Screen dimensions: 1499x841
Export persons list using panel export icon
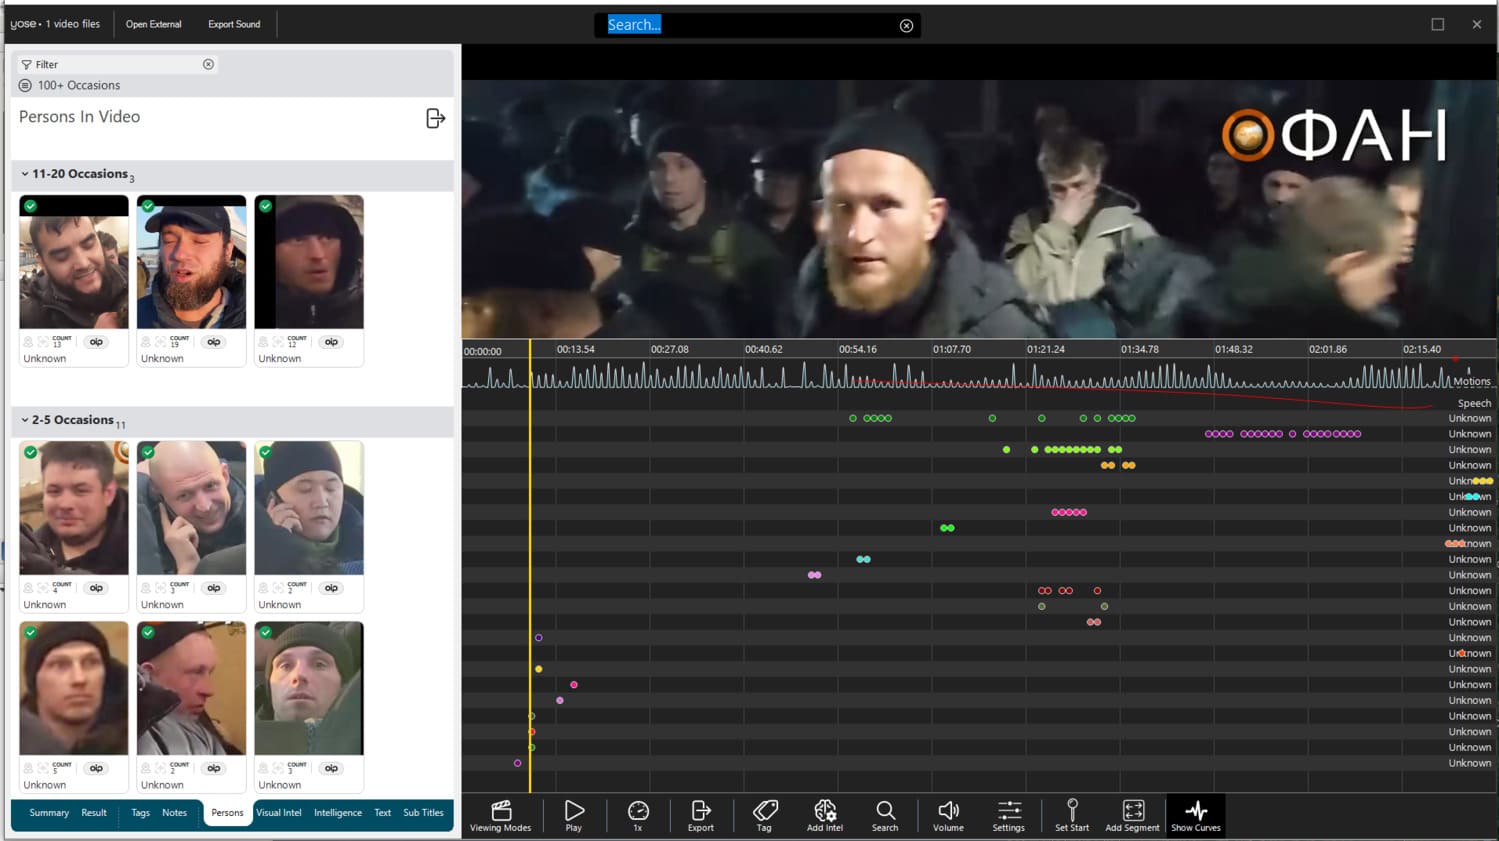pos(435,118)
